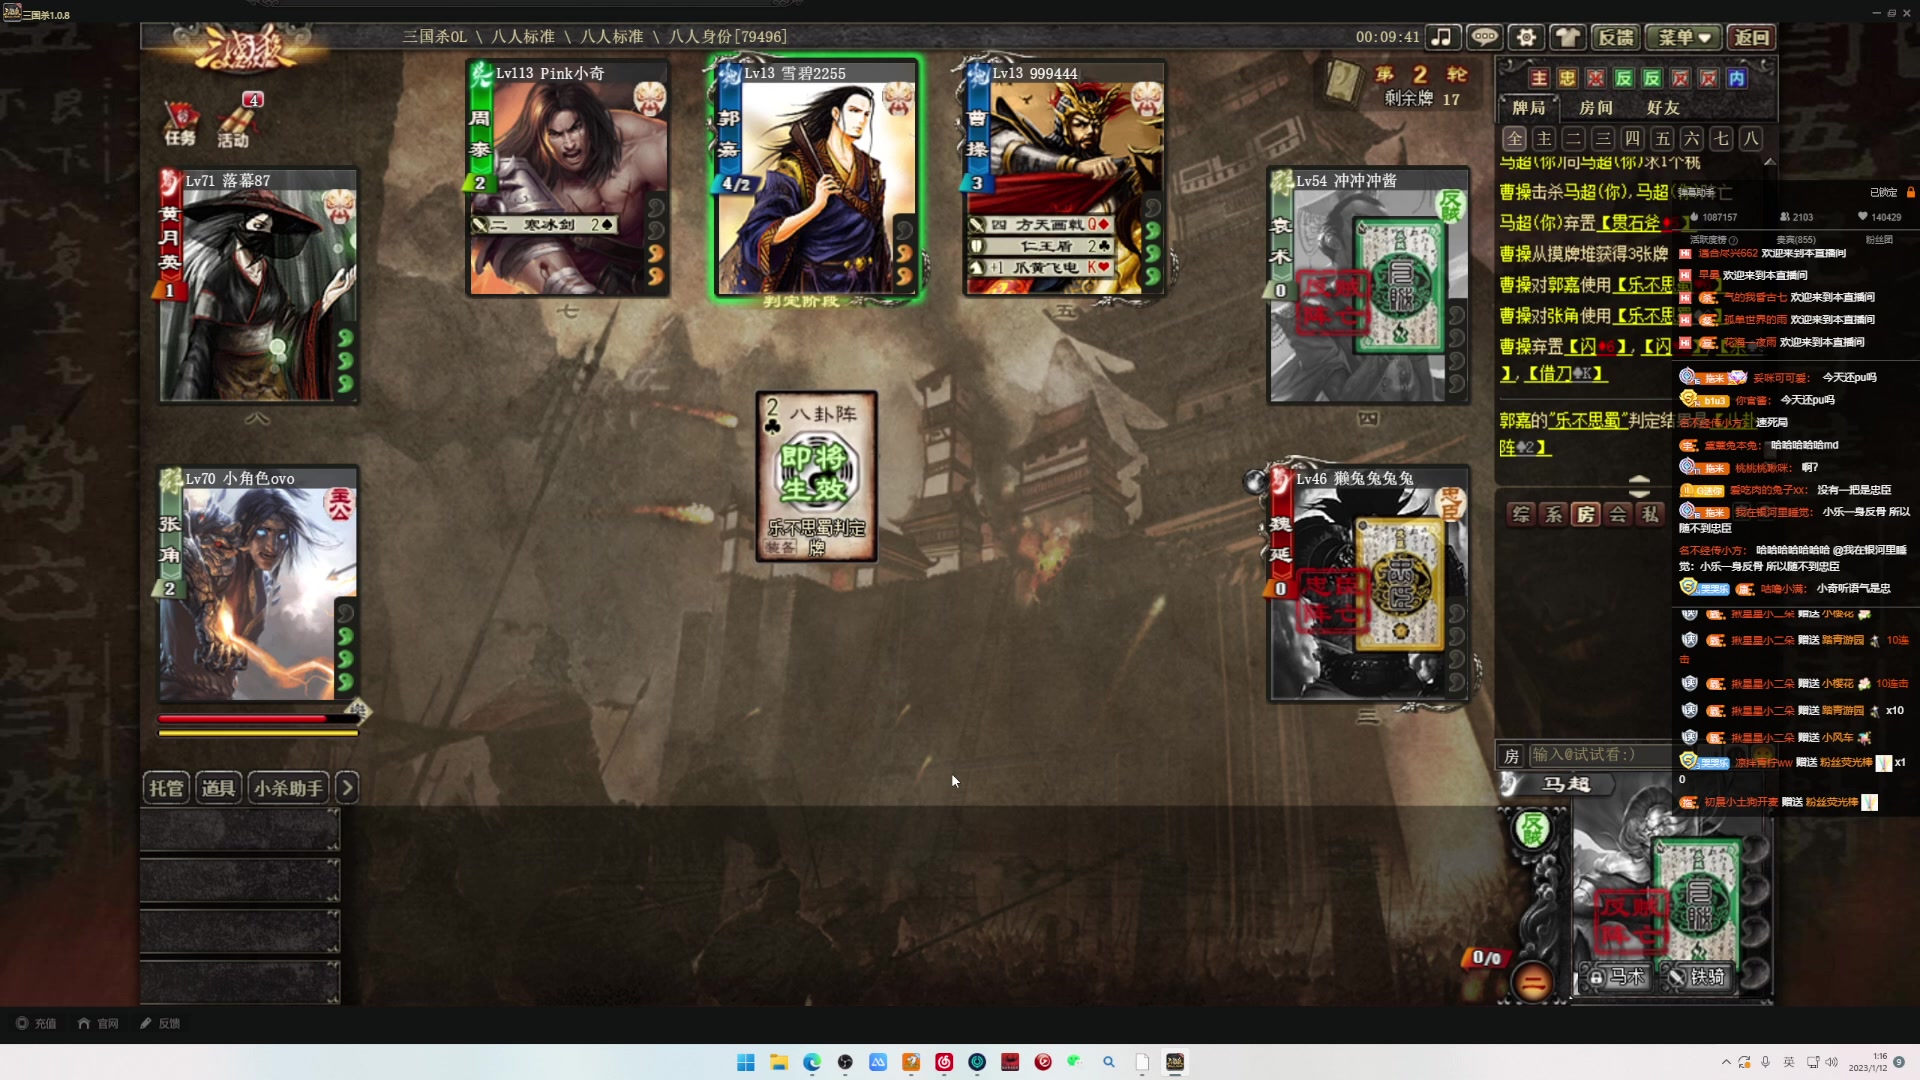
Task: Select the 三 seat log filter
Action: [x=1603, y=139]
